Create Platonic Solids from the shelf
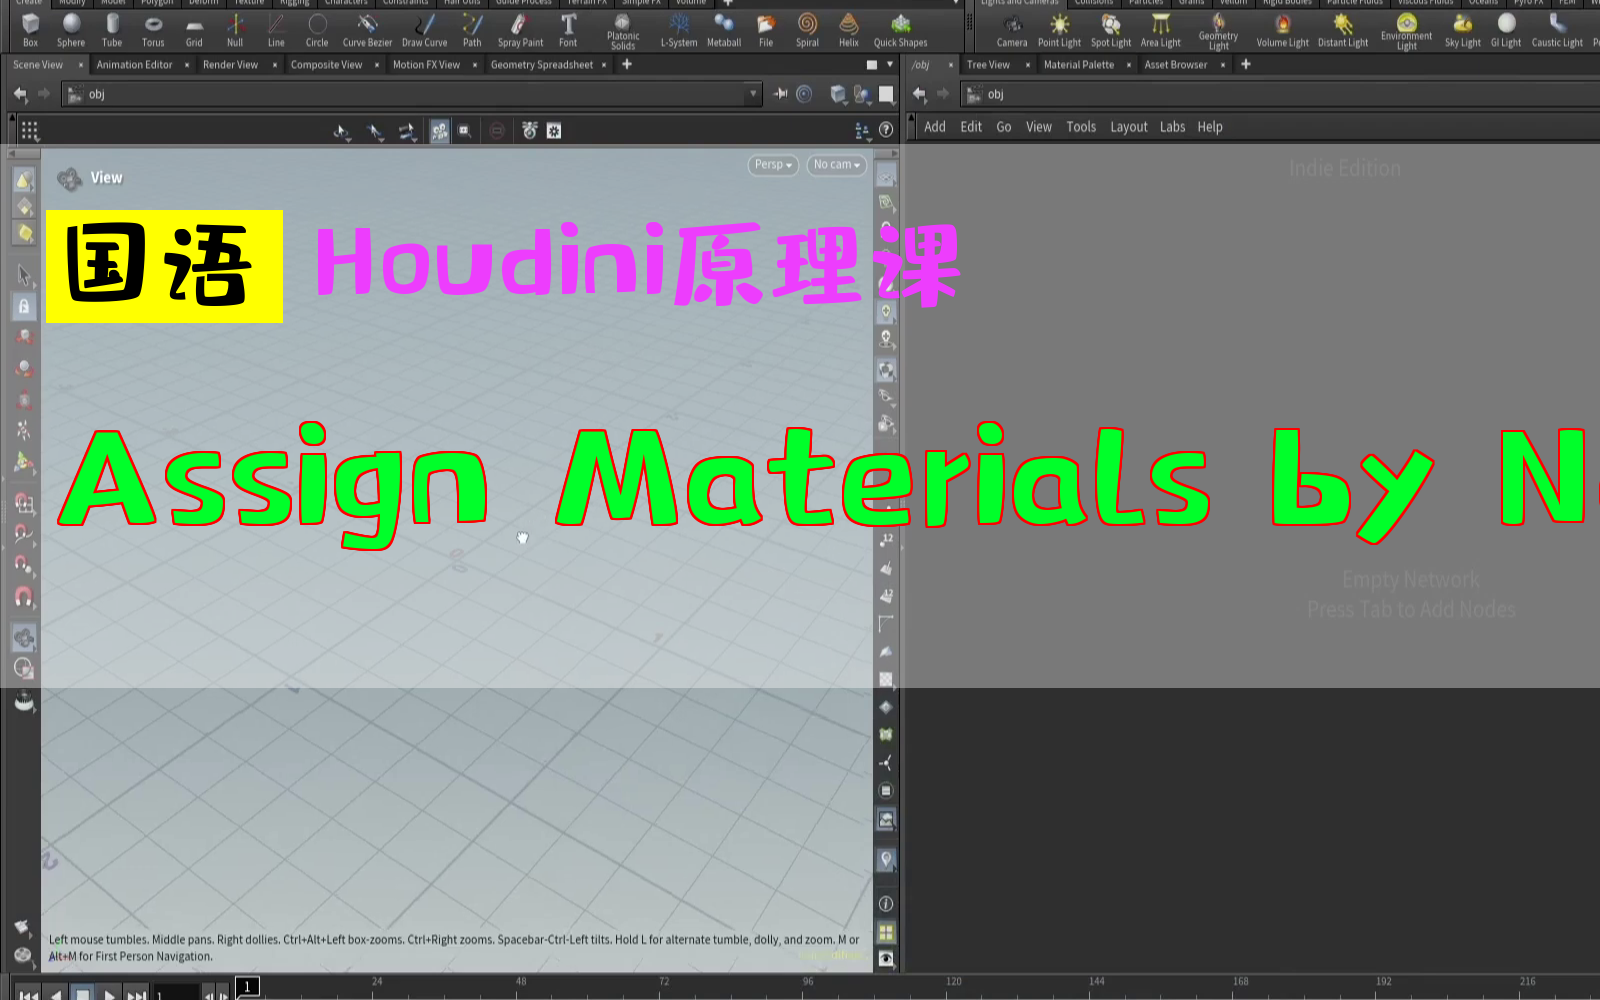 [623, 32]
